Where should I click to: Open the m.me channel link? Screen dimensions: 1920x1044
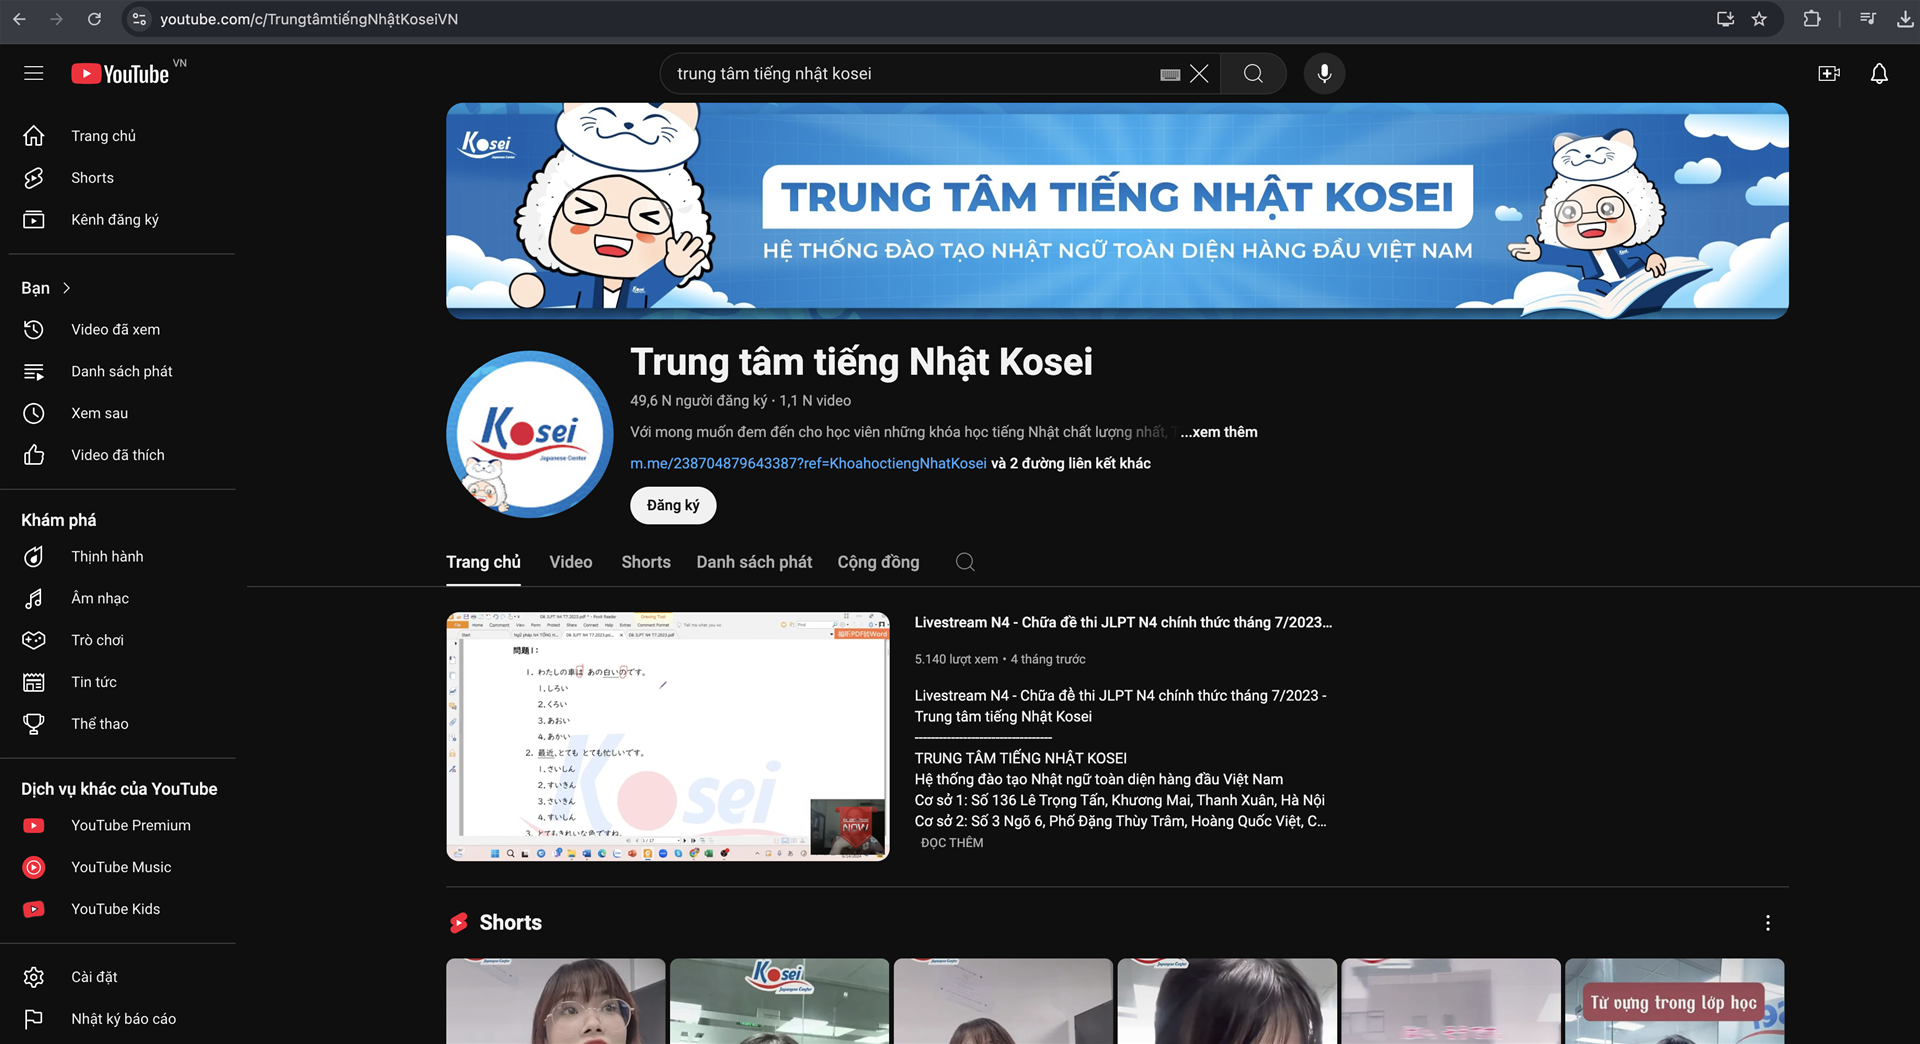808,463
